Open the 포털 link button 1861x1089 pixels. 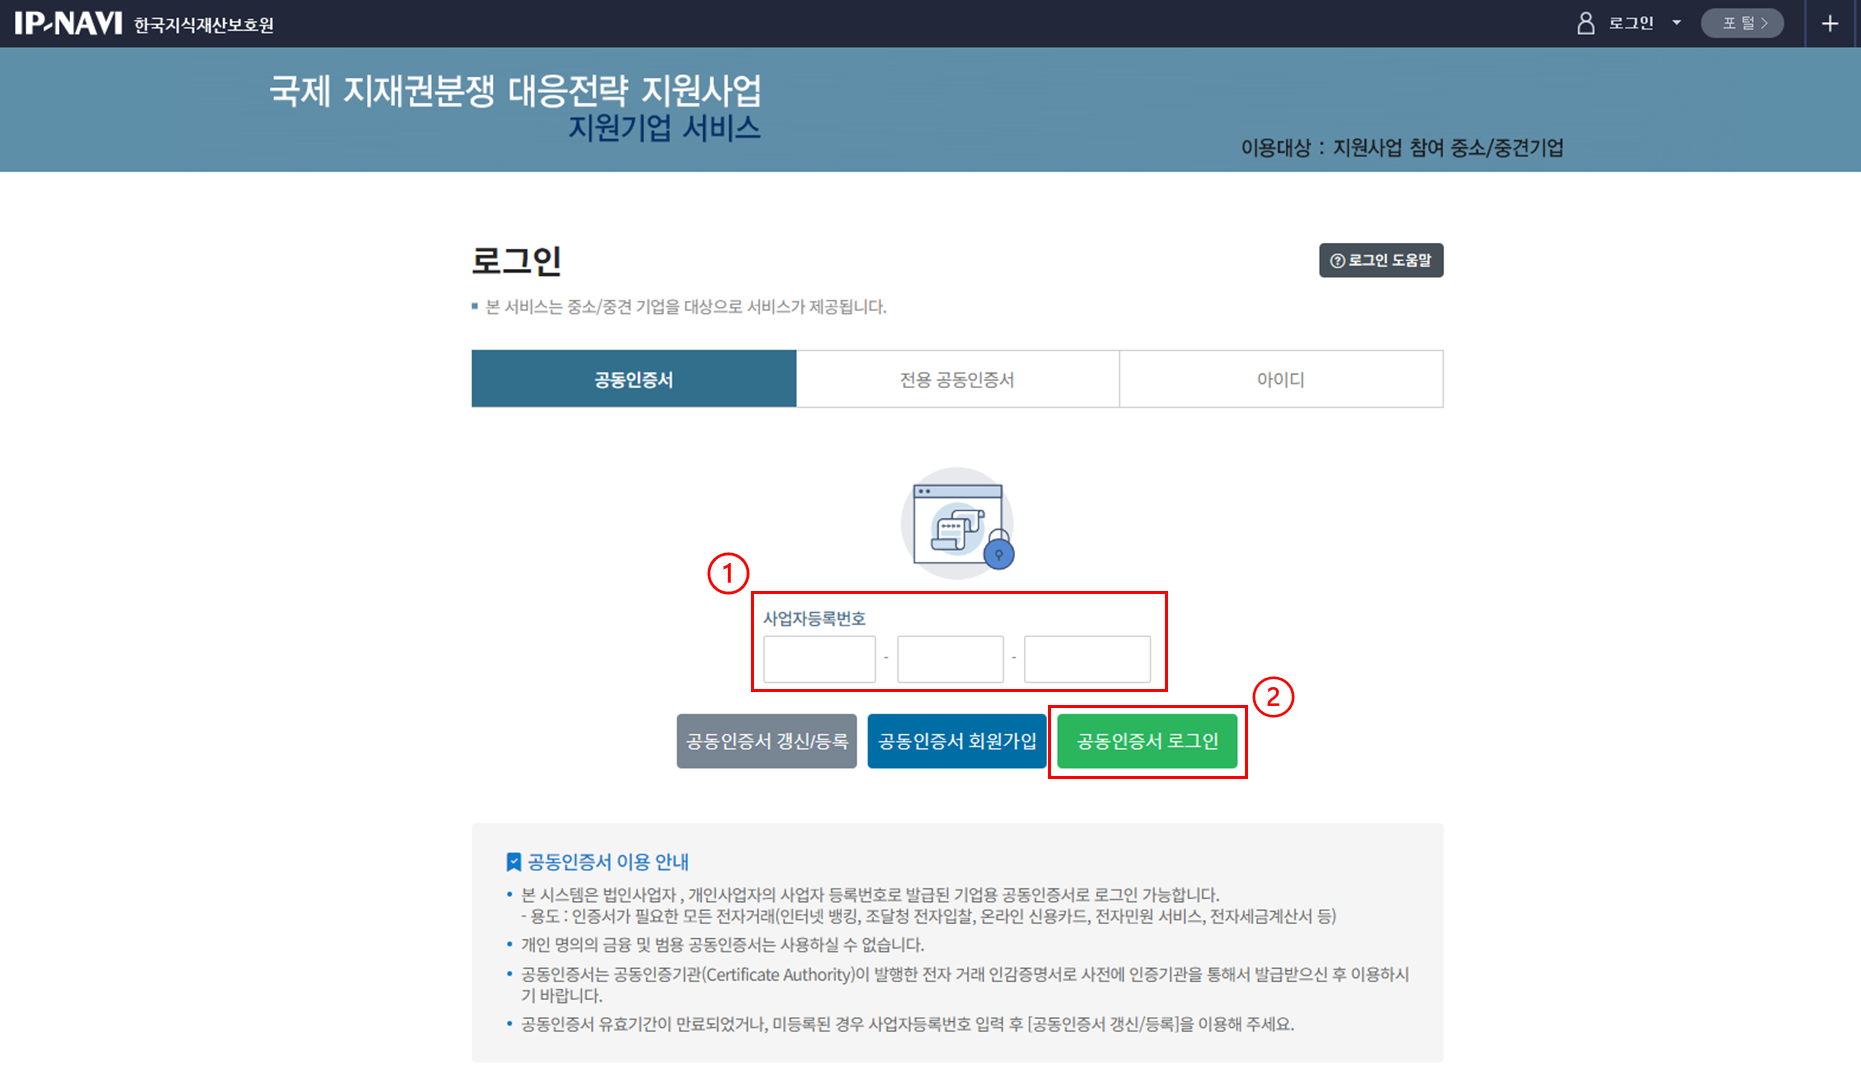coord(1742,23)
